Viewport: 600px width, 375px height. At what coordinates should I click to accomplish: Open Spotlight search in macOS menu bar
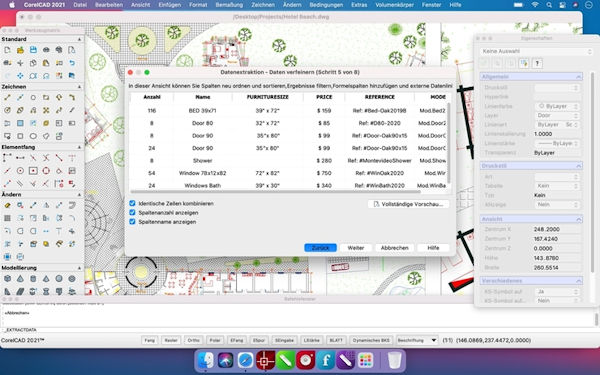[549, 5]
